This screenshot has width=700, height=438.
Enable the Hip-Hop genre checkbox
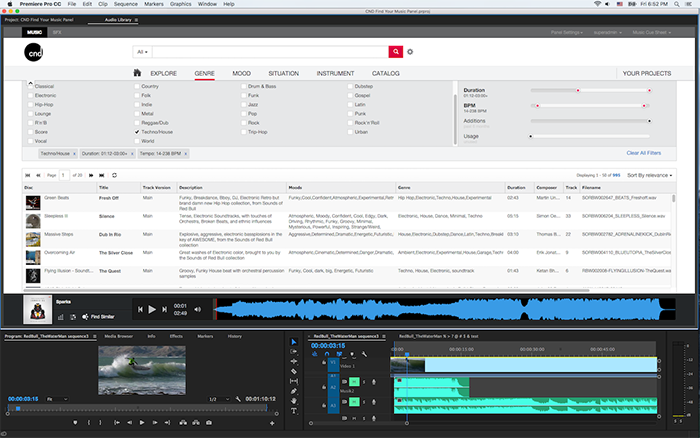[x=30, y=104]
